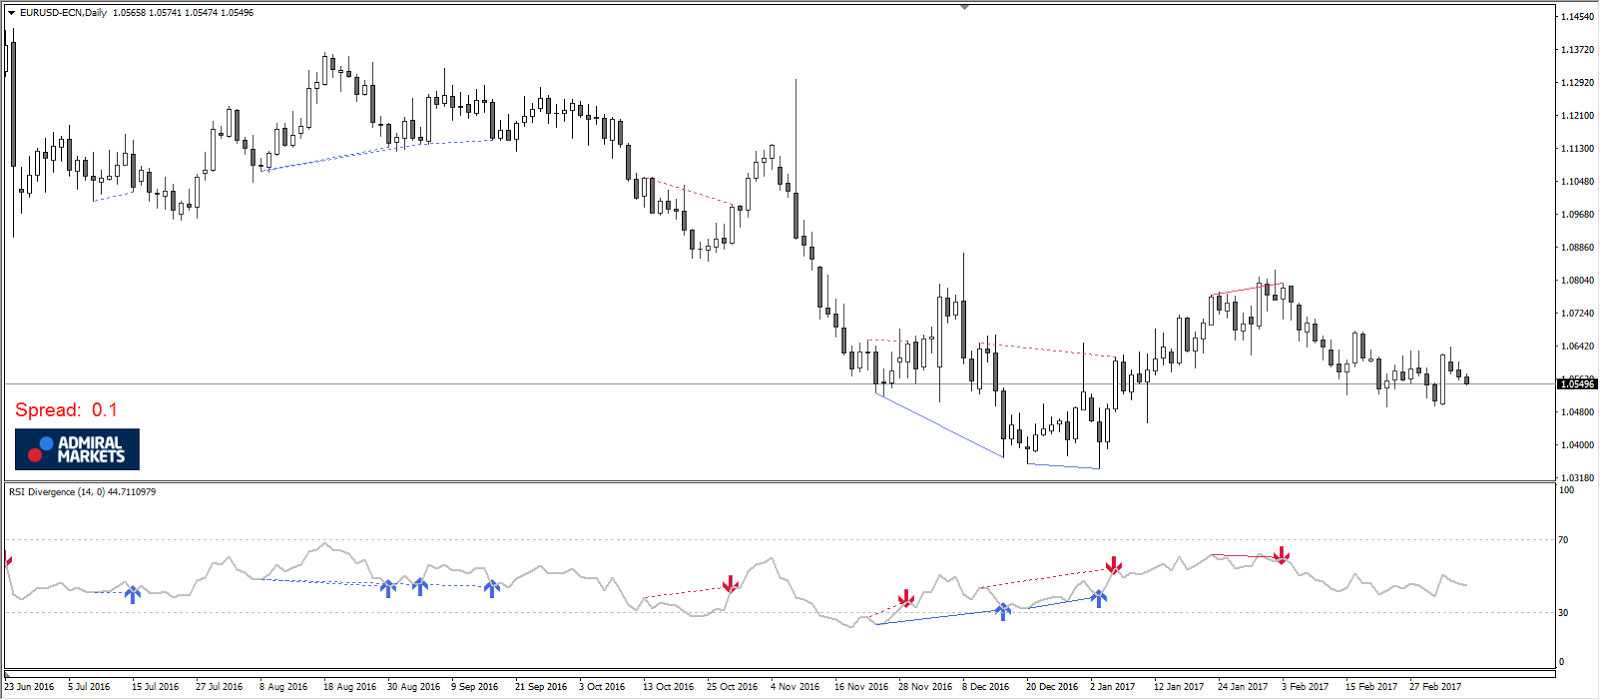Click the dropdown triangle beside EURUSD-ECN,Daily
The image size is (1600, 700).
(11, 13)
